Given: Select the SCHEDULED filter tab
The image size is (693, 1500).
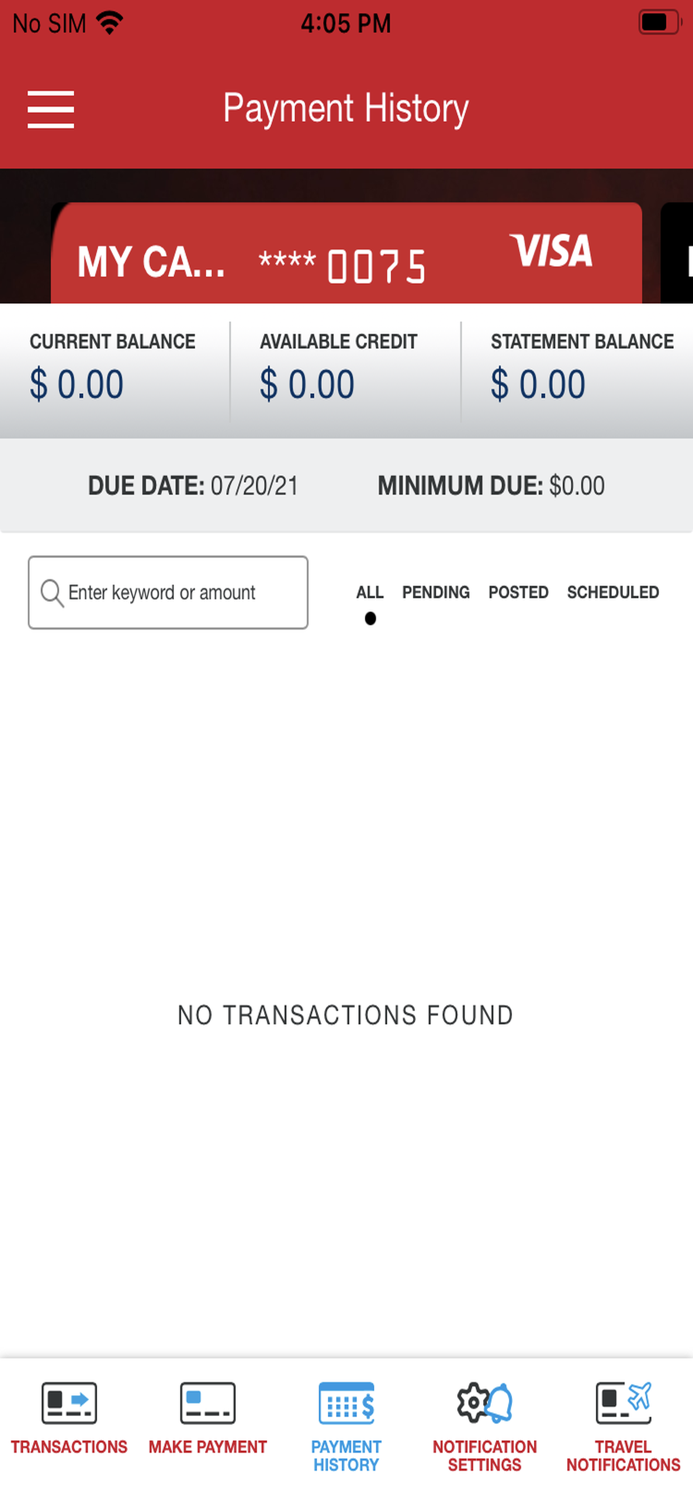Looking at the screenshot, I should point(613,592).
